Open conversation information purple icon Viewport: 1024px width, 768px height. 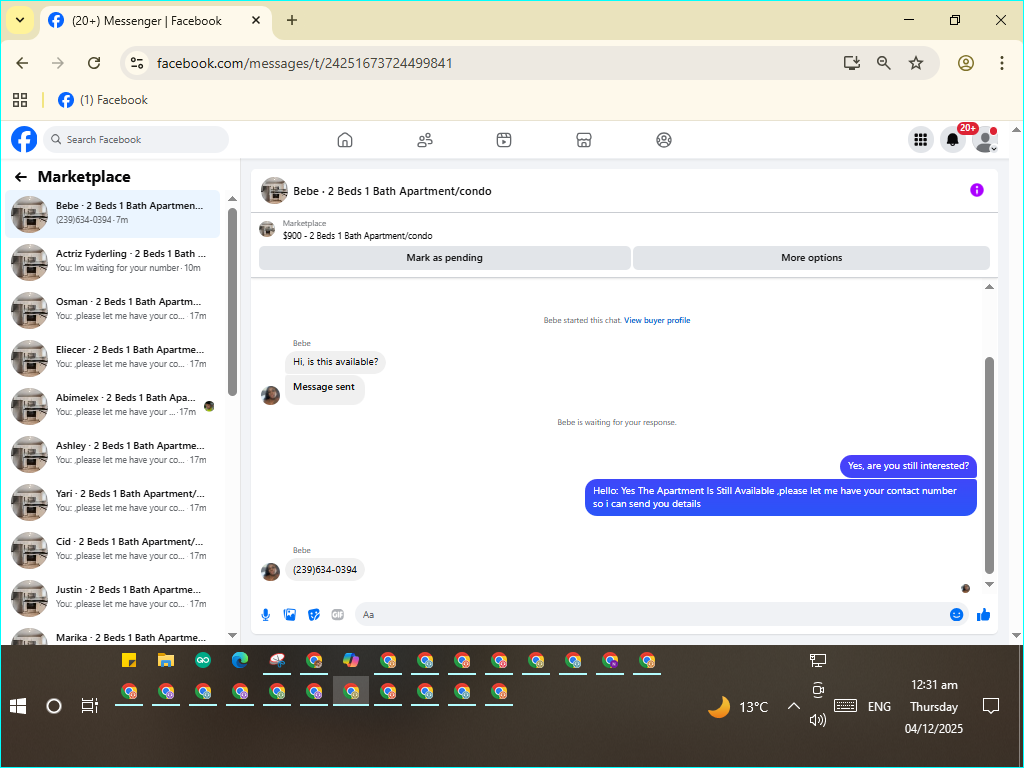click(x=977, y=190)
